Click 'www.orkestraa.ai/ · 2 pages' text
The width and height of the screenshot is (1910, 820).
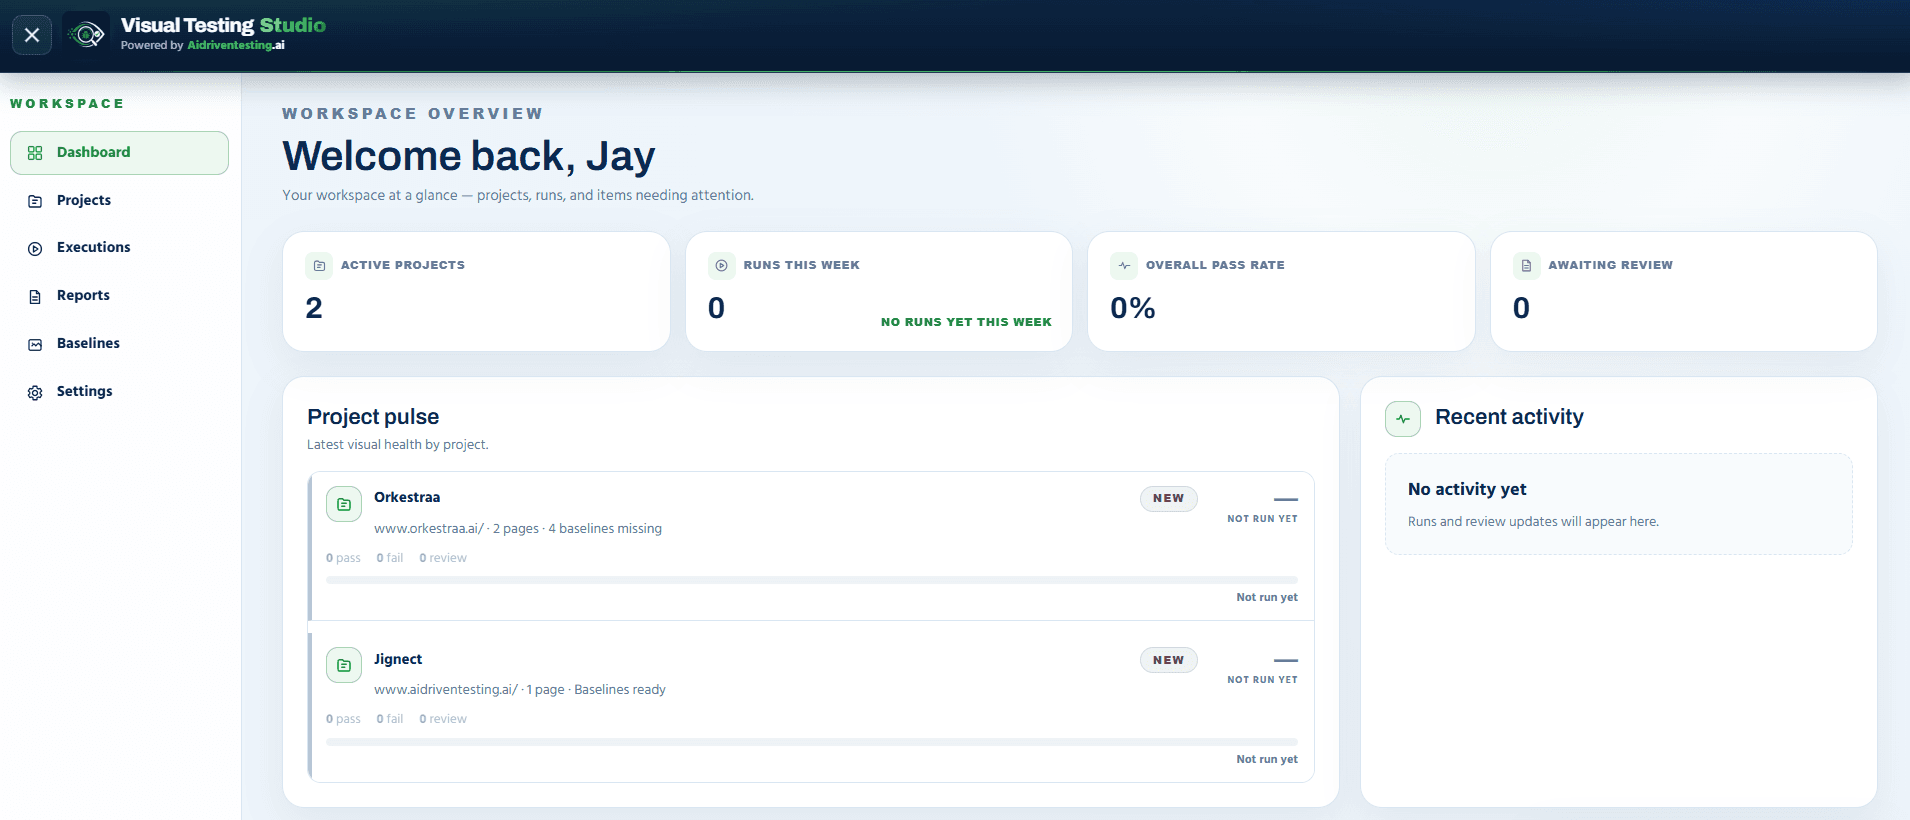click(x=456, y=528)
